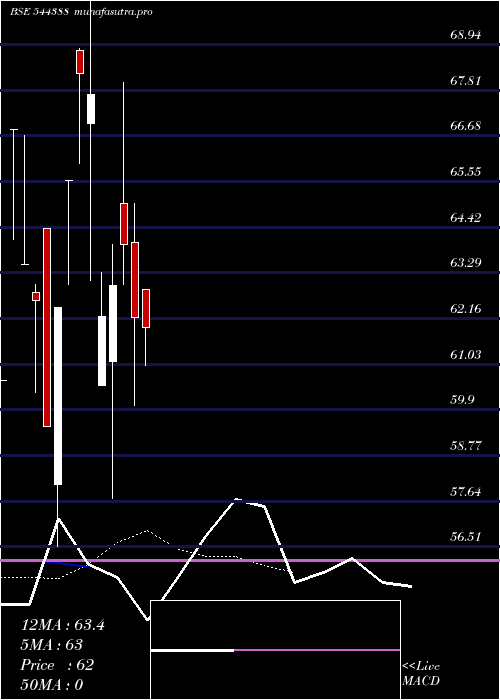The image size is (500, 700).
Task: Click the 12MA : 63.4 readout
Action: tap(62, 625)
